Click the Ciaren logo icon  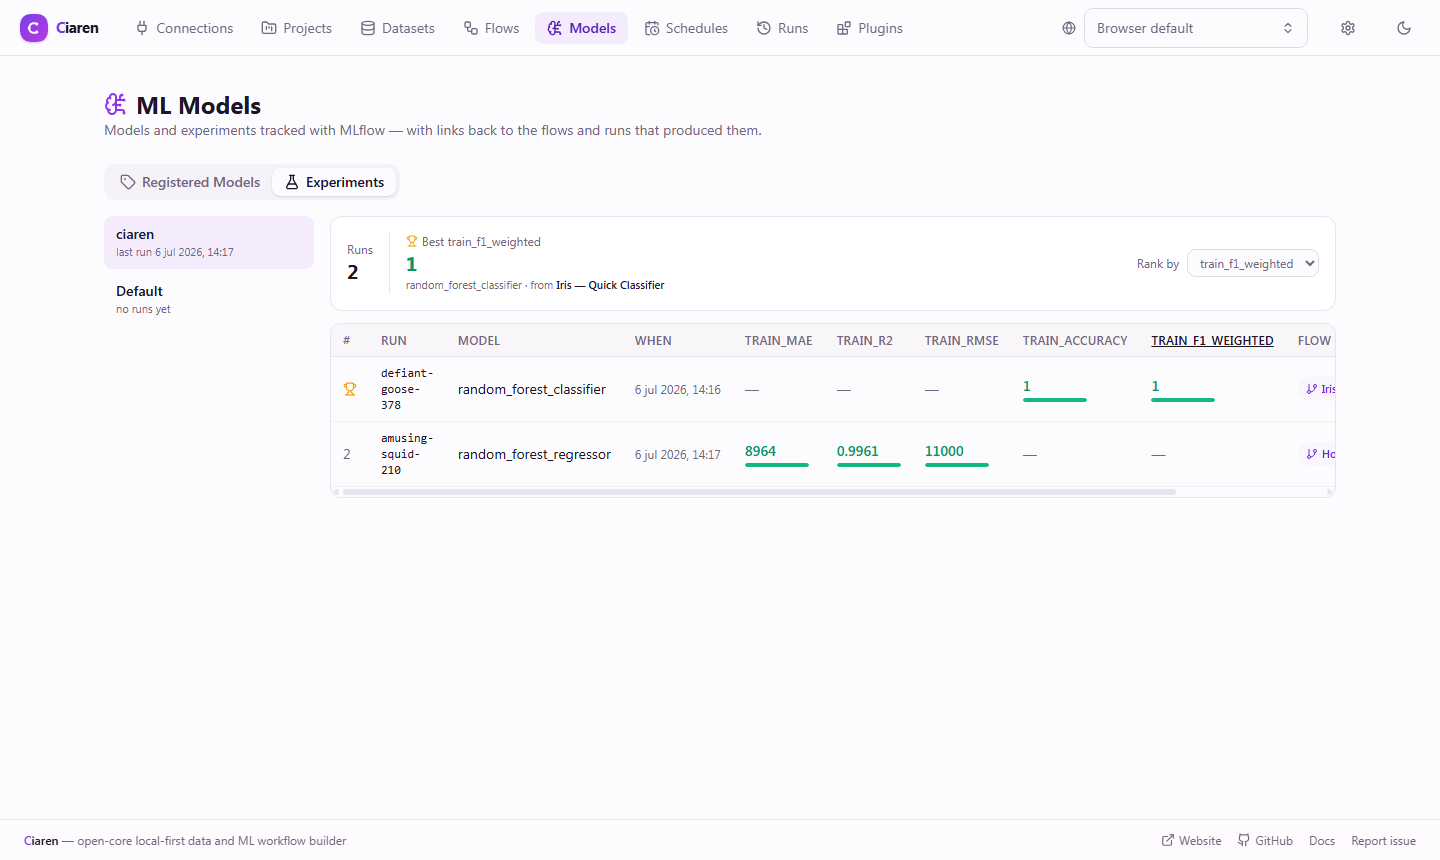pos(34,28)
